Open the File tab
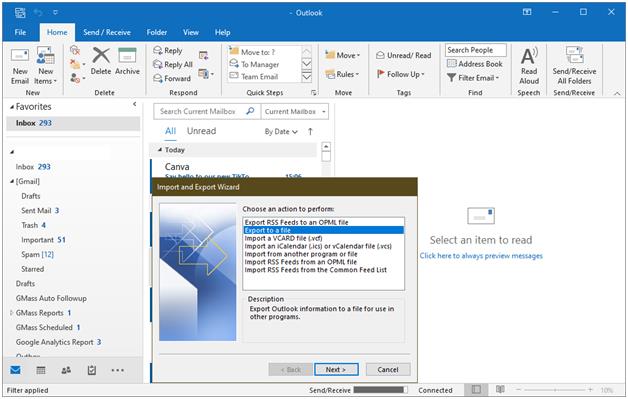Viewport: 628px width, 399px height. (20, 32)
